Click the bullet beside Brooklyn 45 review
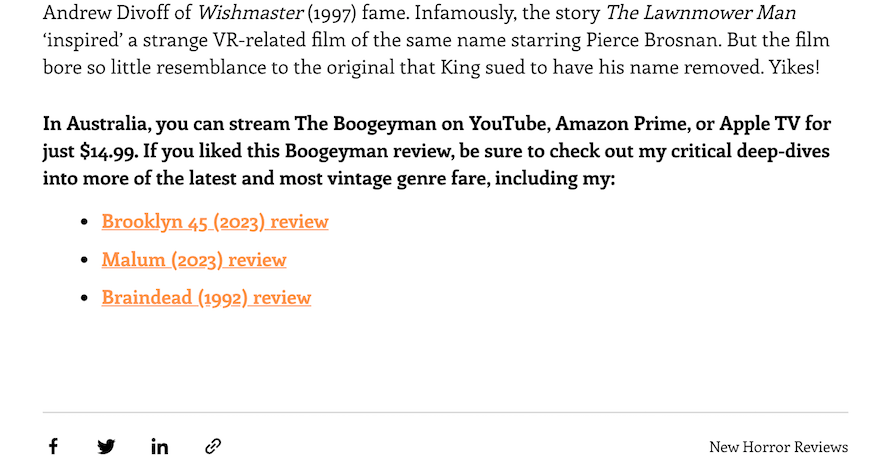This screenshot has height=468, width=880. coord(85,222)
